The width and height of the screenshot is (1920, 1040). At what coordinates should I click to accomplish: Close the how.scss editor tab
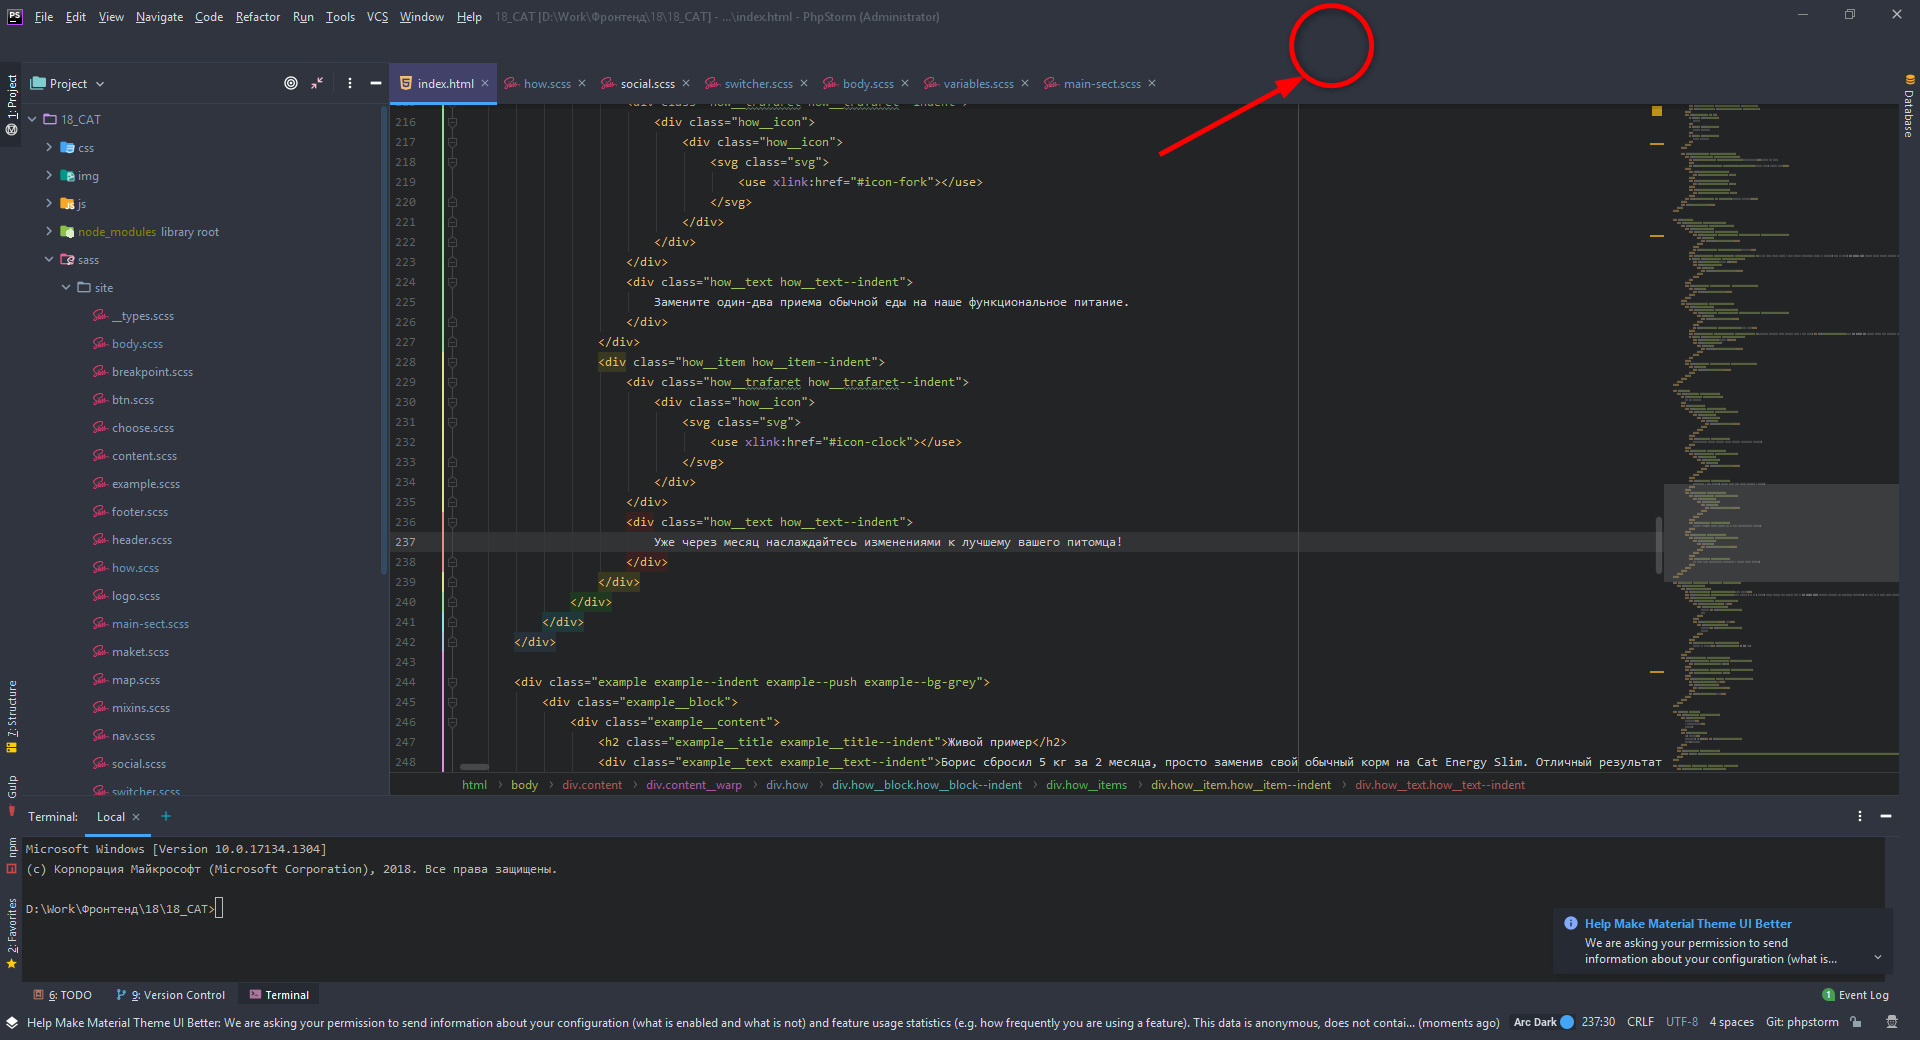582,83
